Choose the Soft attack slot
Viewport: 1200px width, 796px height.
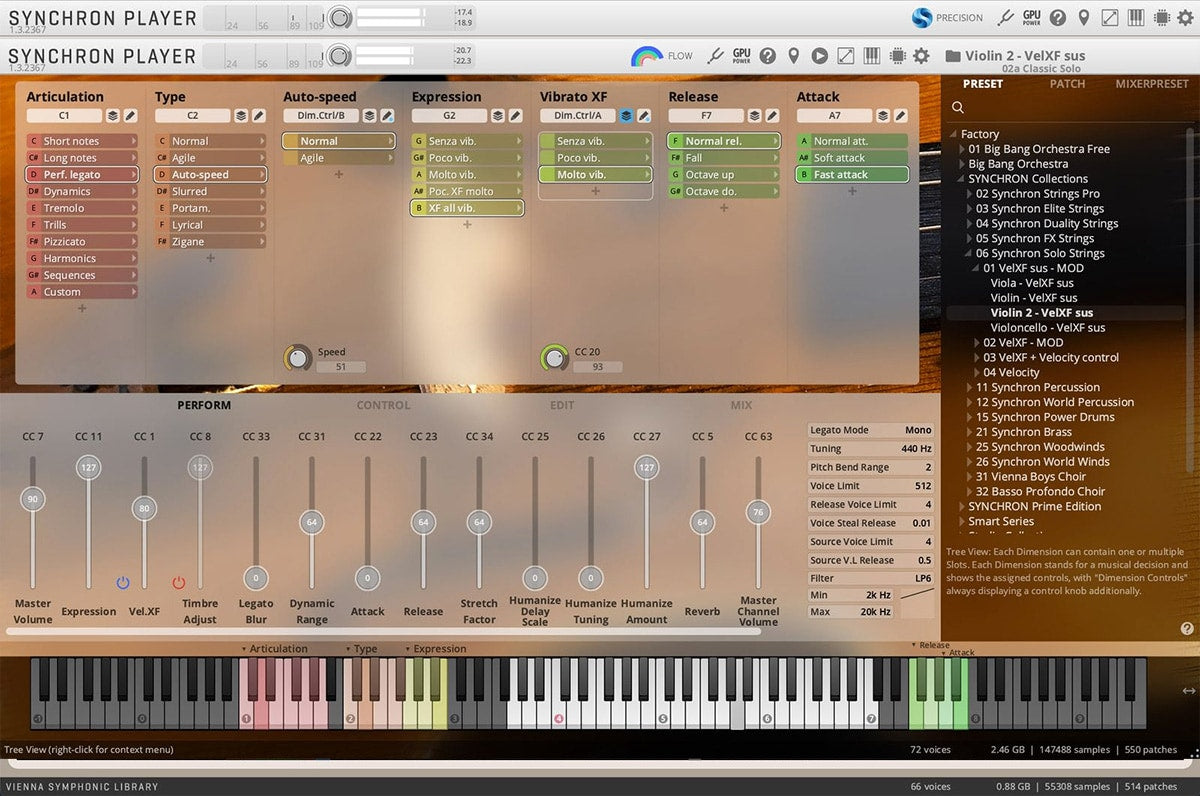852,158
